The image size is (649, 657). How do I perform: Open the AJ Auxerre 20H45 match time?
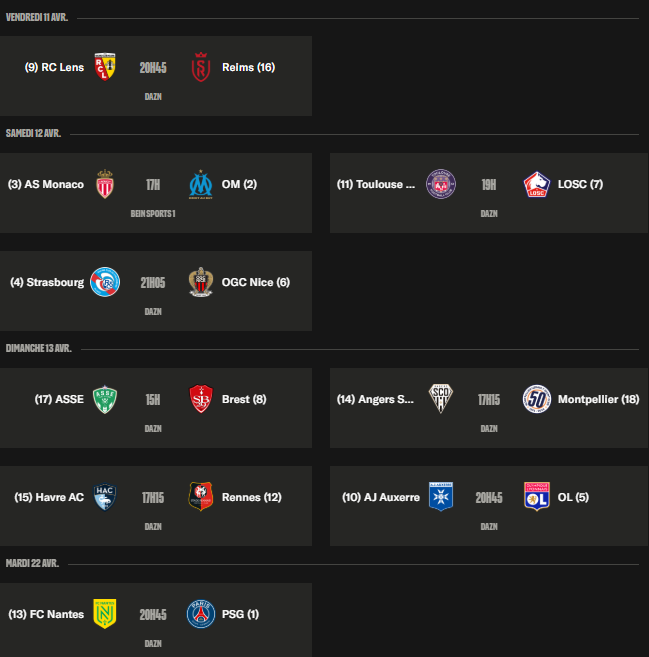coord(489,498)
